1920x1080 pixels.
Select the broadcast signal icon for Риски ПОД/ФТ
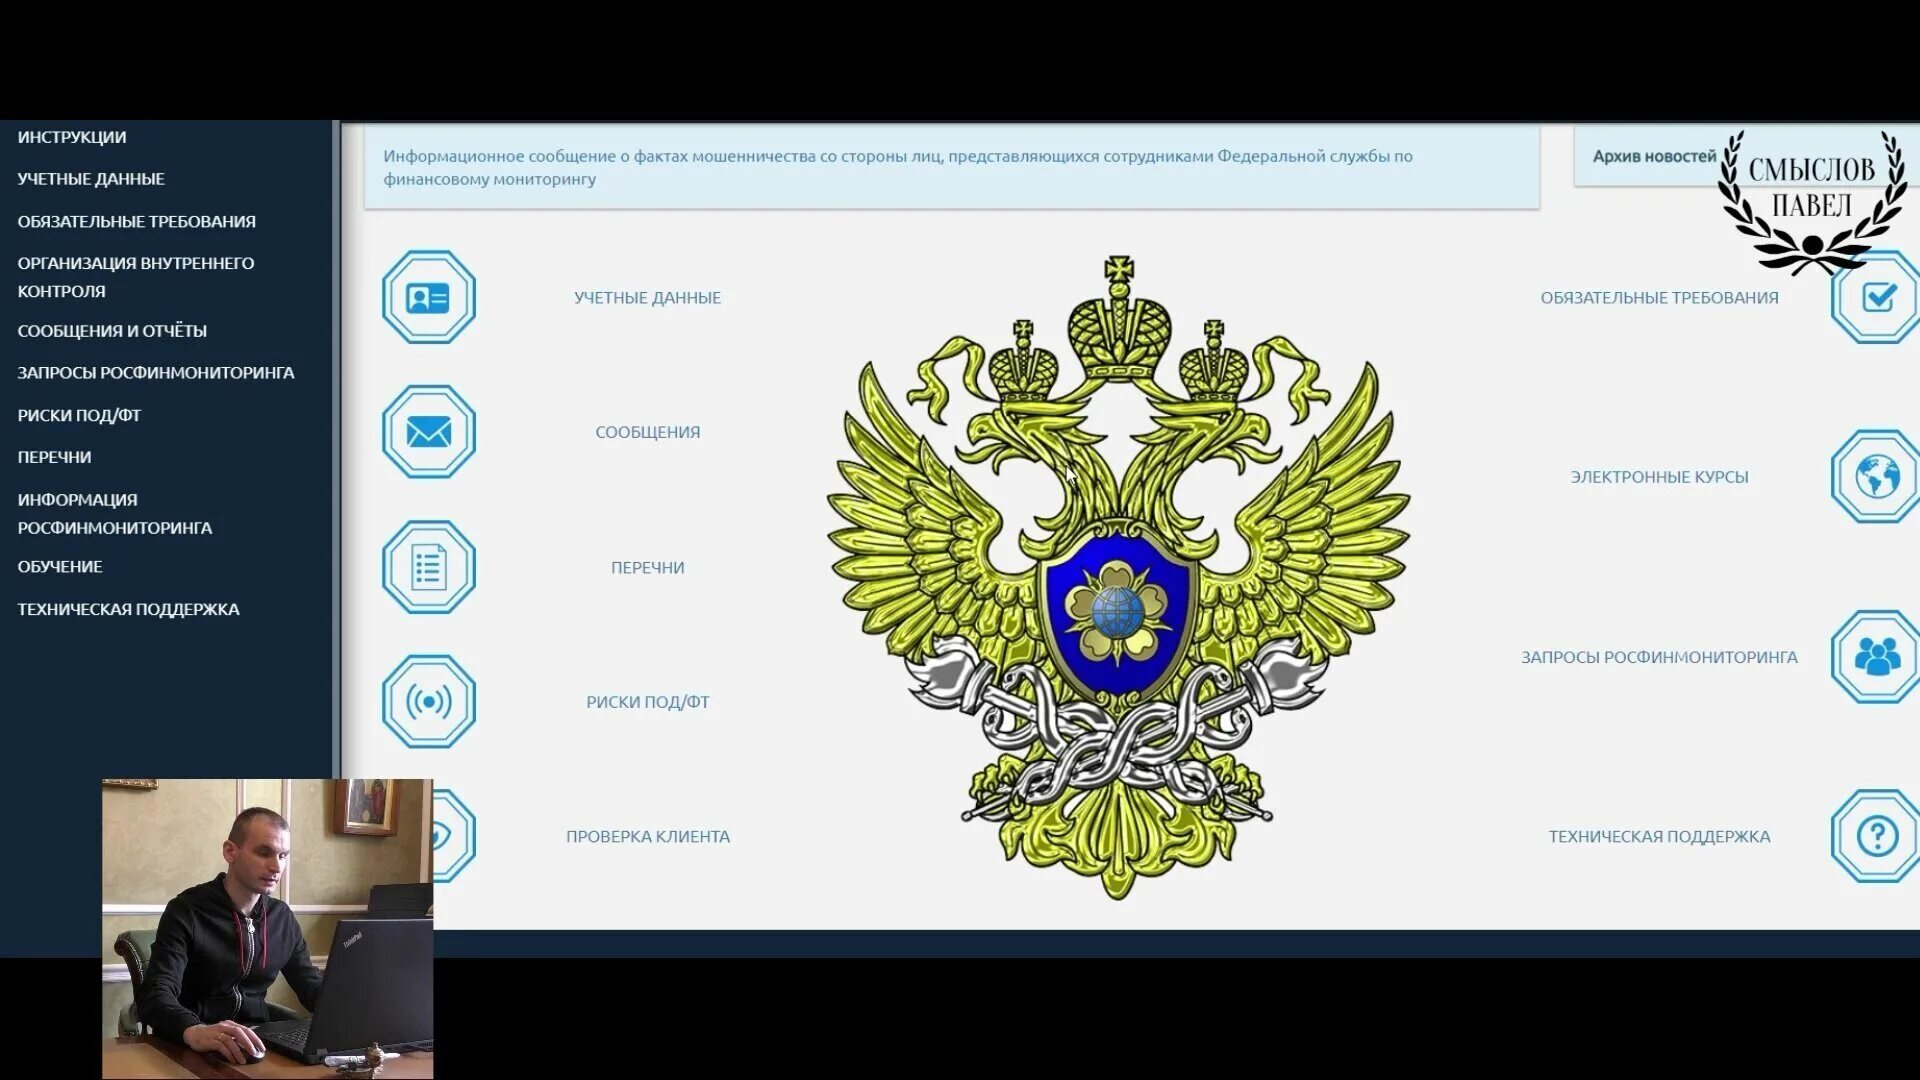click(428, 702)
